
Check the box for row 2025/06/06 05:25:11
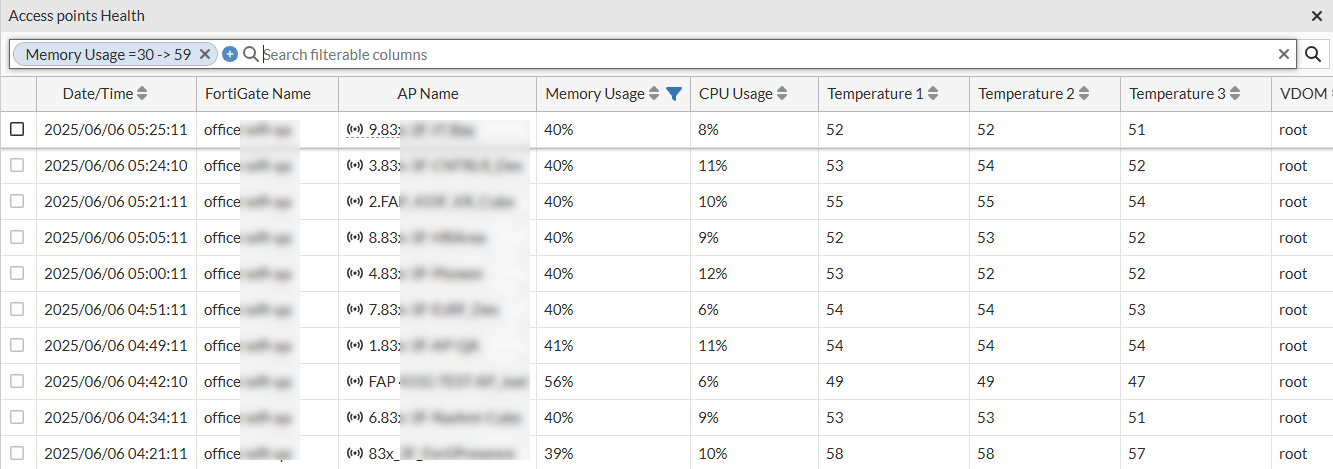(x=17, y=129)
